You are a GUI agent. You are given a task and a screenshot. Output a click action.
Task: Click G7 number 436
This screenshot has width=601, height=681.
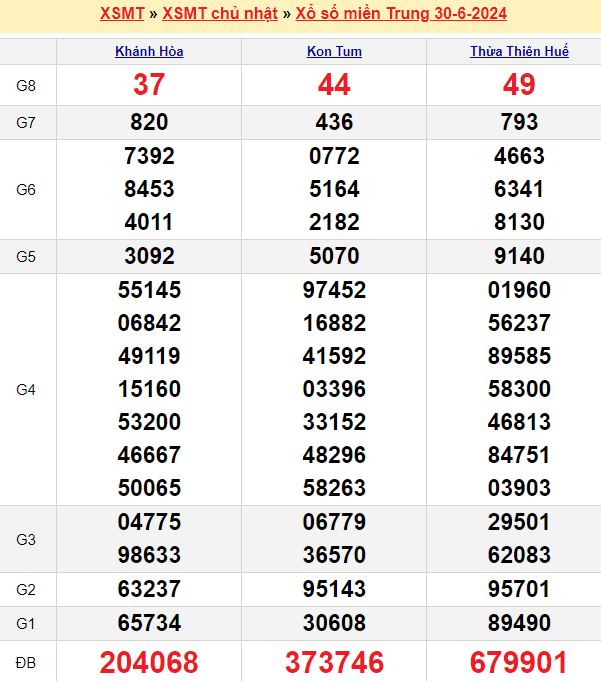pyautogui.click(x=334, y=122)
